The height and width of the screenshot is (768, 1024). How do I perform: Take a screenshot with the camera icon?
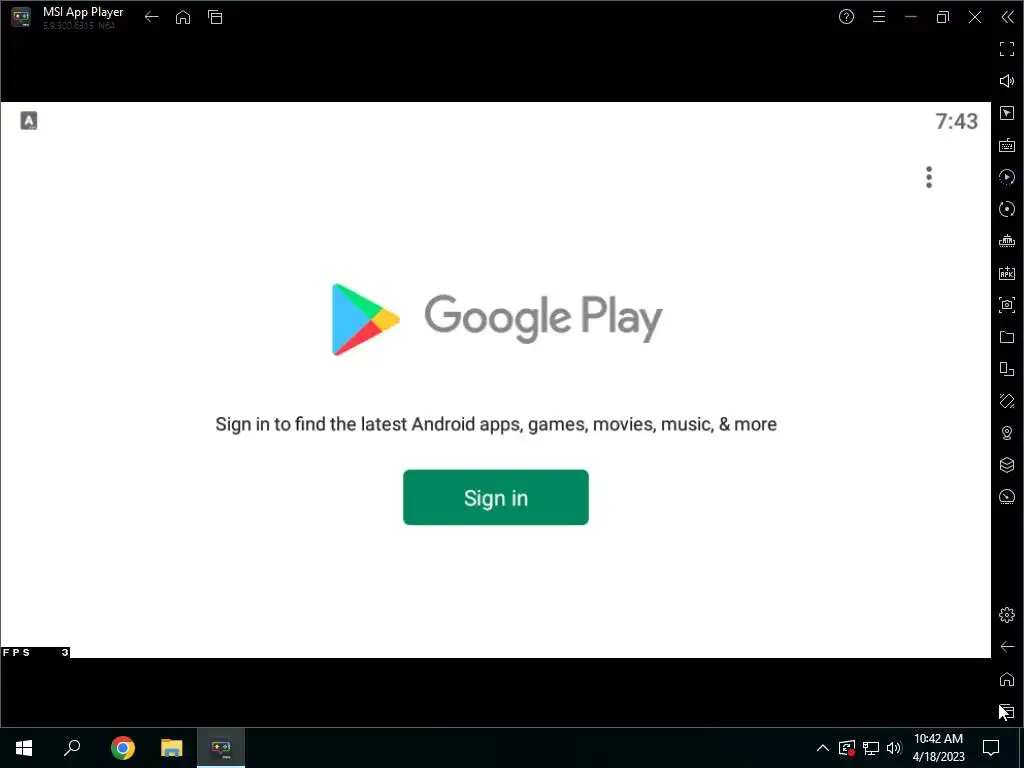click(1006, 305)
